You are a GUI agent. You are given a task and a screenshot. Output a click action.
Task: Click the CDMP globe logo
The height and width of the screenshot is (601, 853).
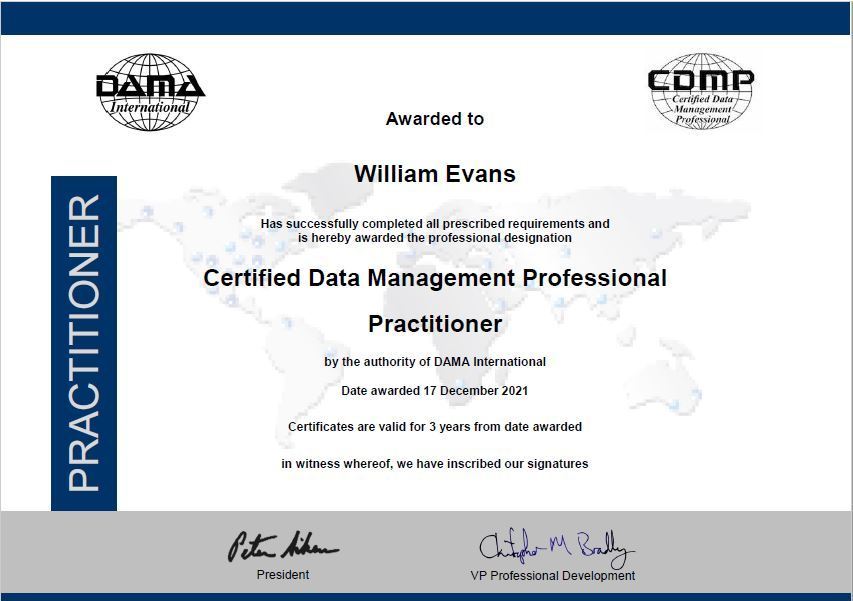(700, 91)
